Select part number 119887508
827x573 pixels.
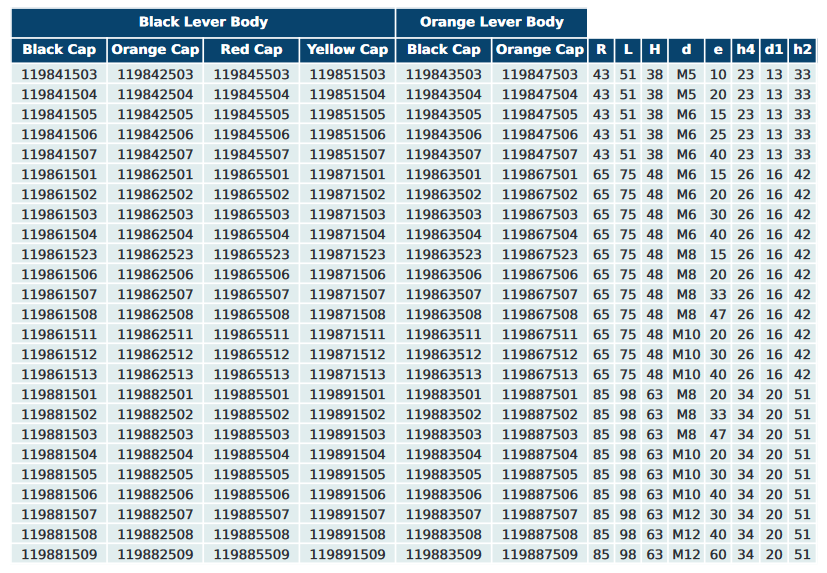click(x=540, y=535)
